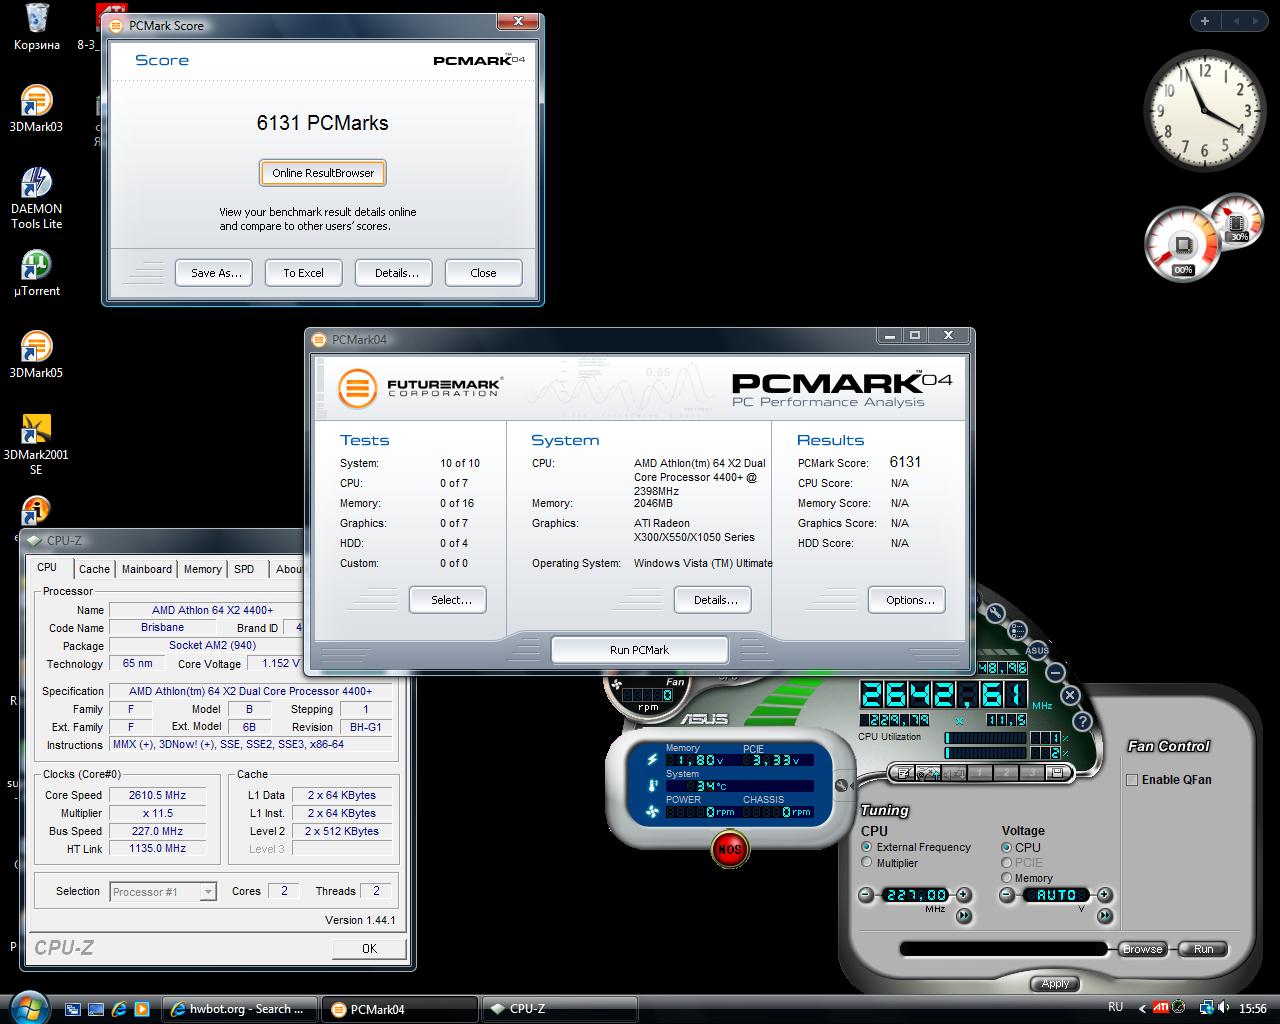The width and height of the screenshot is (1280, 1024).
Task: Click the floppy save-profile icon
Action: click(x=1057, y=773)
